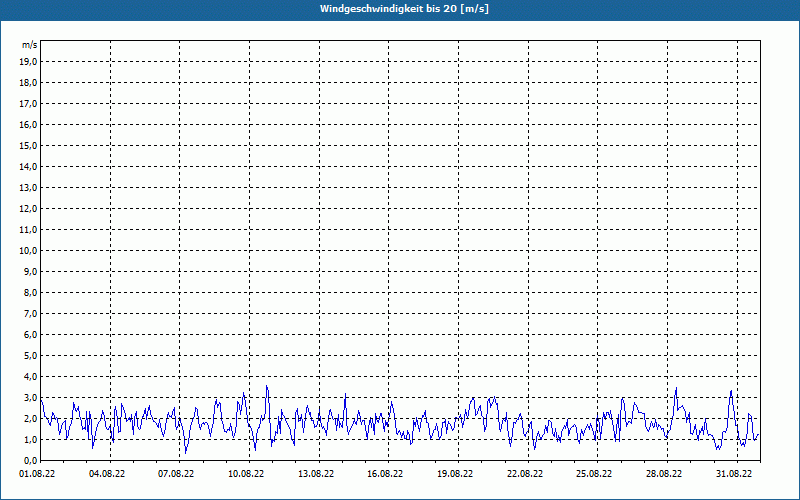Select the 04.08.22 date label
This screenshot has height=500, width=800.
tap(107, 474)
